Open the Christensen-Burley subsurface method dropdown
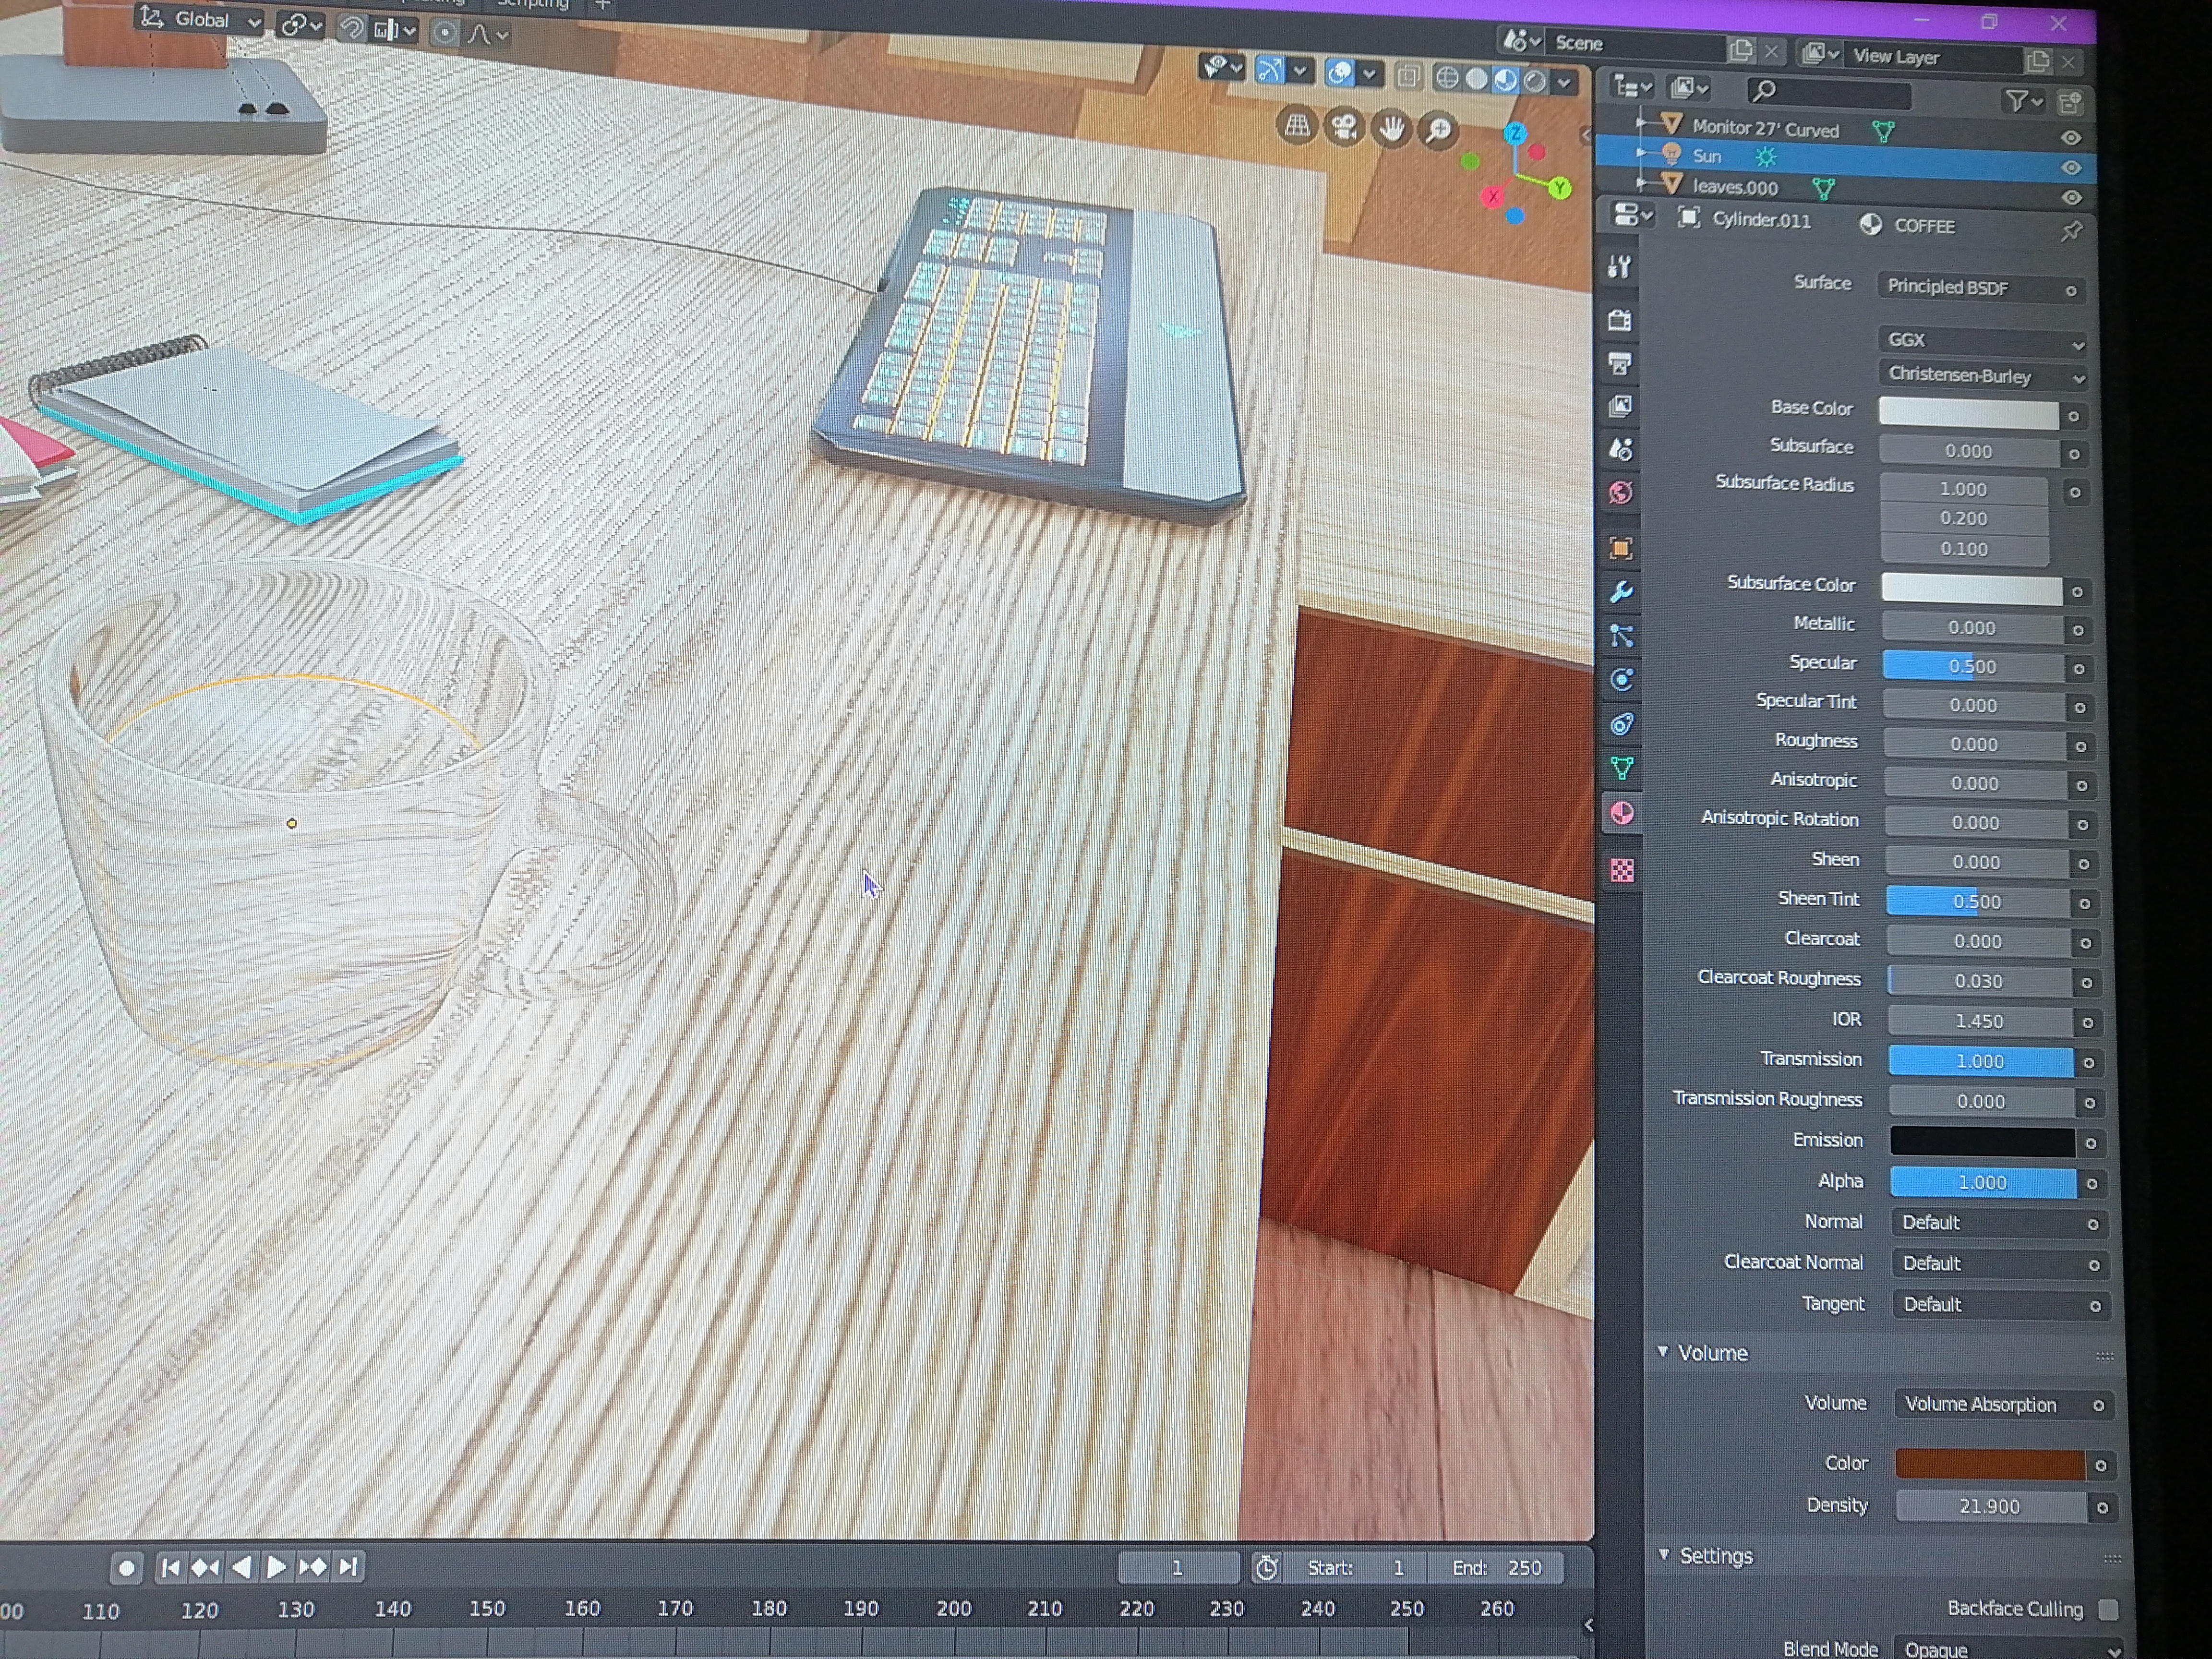Viewport: 2212px width, 1659px height. pyautogui.click(x=1983, y=377)
